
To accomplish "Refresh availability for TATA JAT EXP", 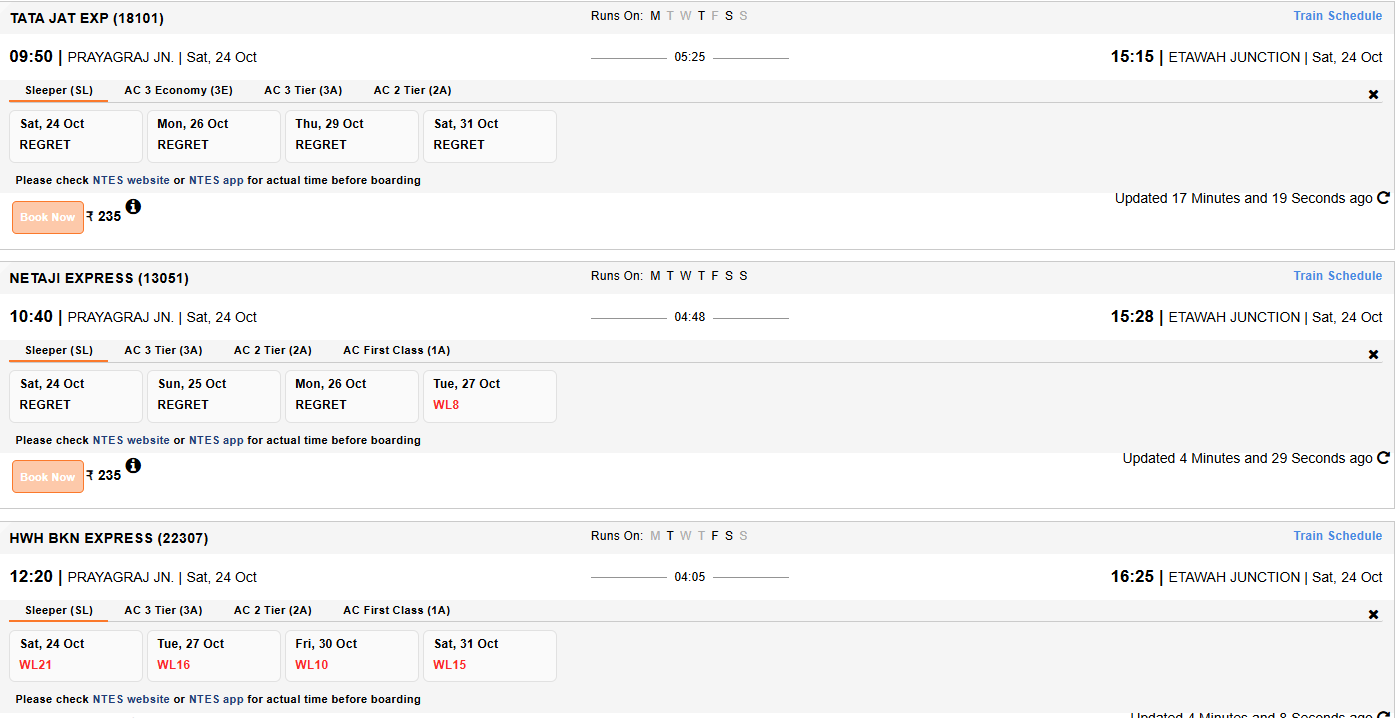I will (1384, 198).
